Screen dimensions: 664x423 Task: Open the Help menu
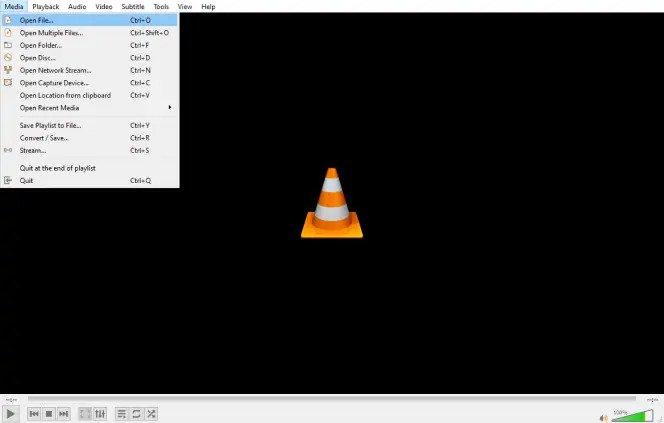208,6
